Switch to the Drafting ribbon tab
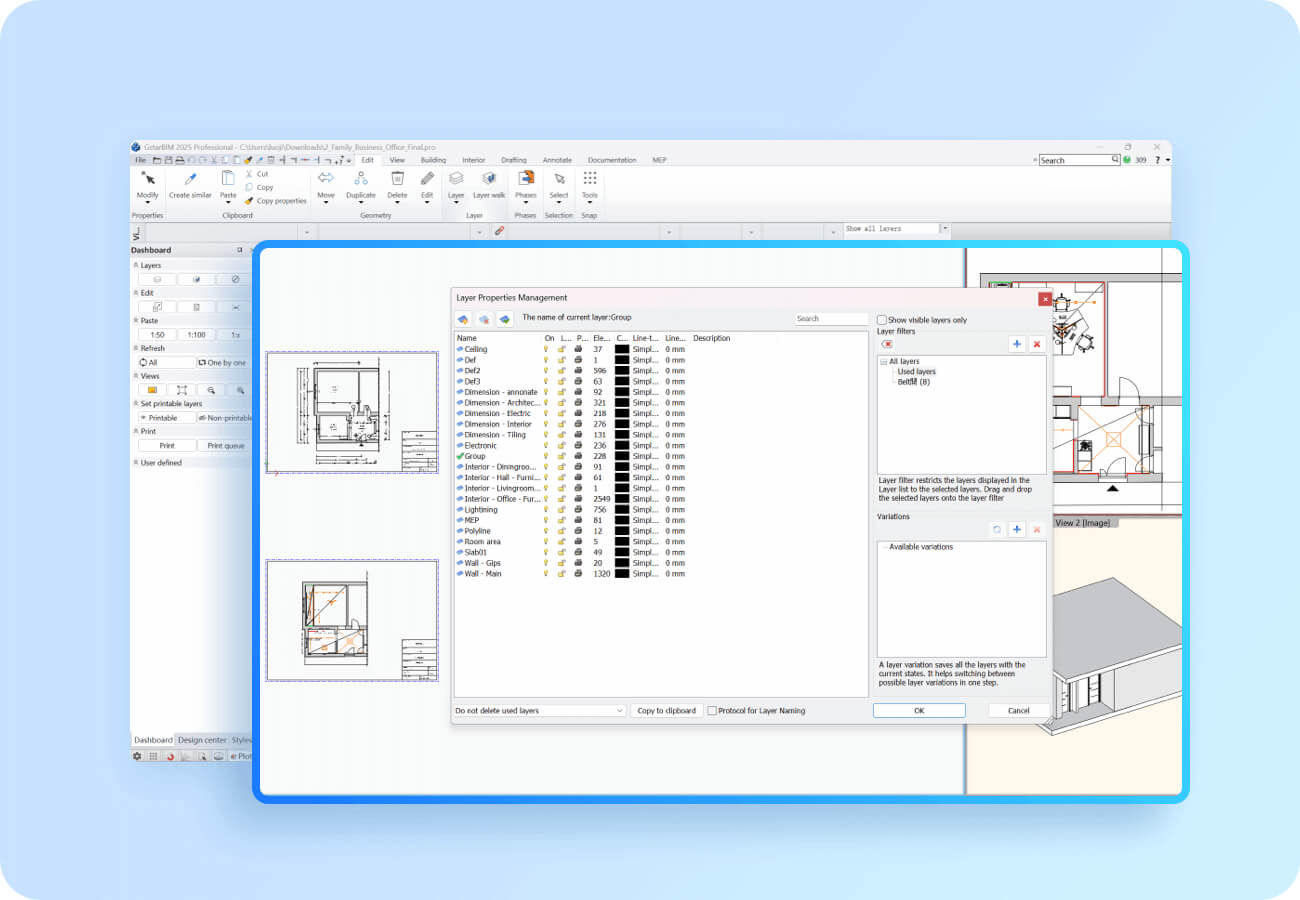The width and height of the screenshot is (1300, 900). (513, 160)
